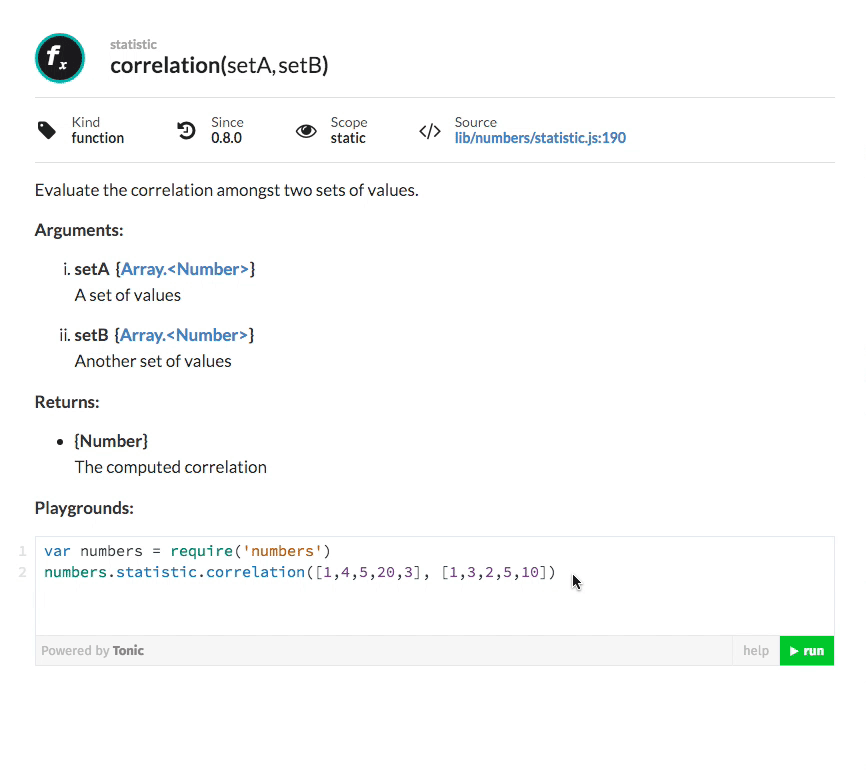This screenshot has width=866, height=772.
Task: Click the statistic namespace label above the title
Action: coord(133,45)
